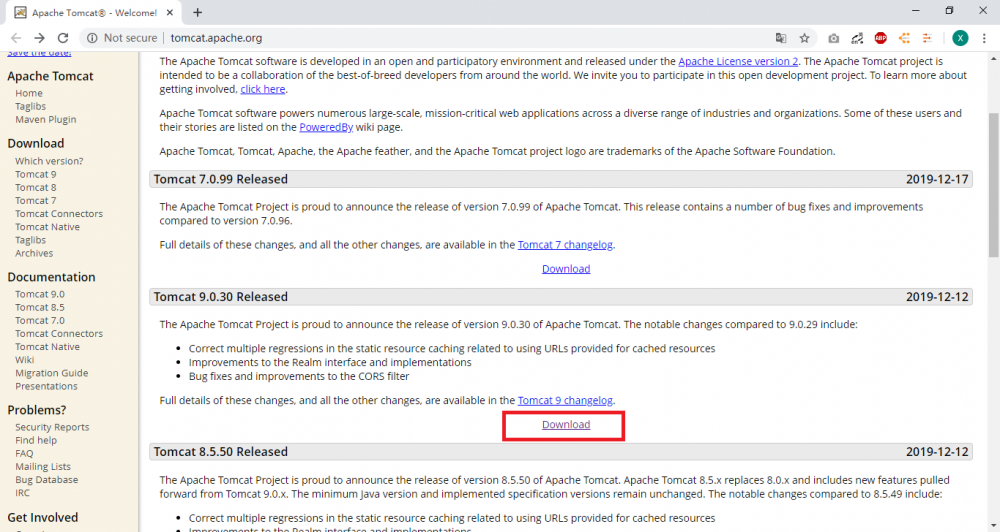Open the Presentations sidebar link

click(46, 387)
